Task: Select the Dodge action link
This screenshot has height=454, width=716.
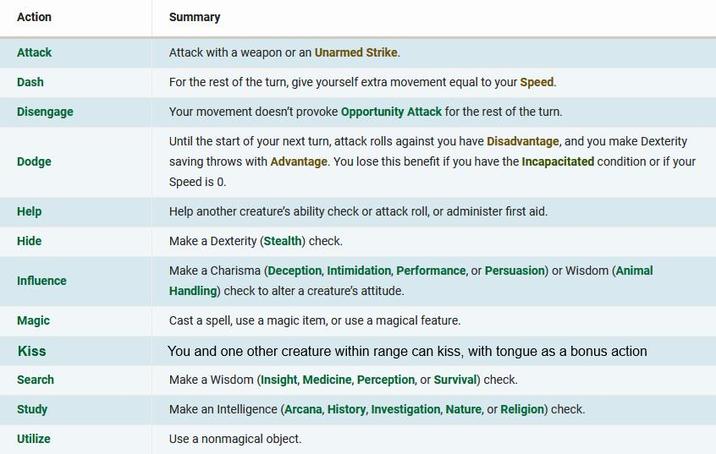Action: (x=34, y=162)
